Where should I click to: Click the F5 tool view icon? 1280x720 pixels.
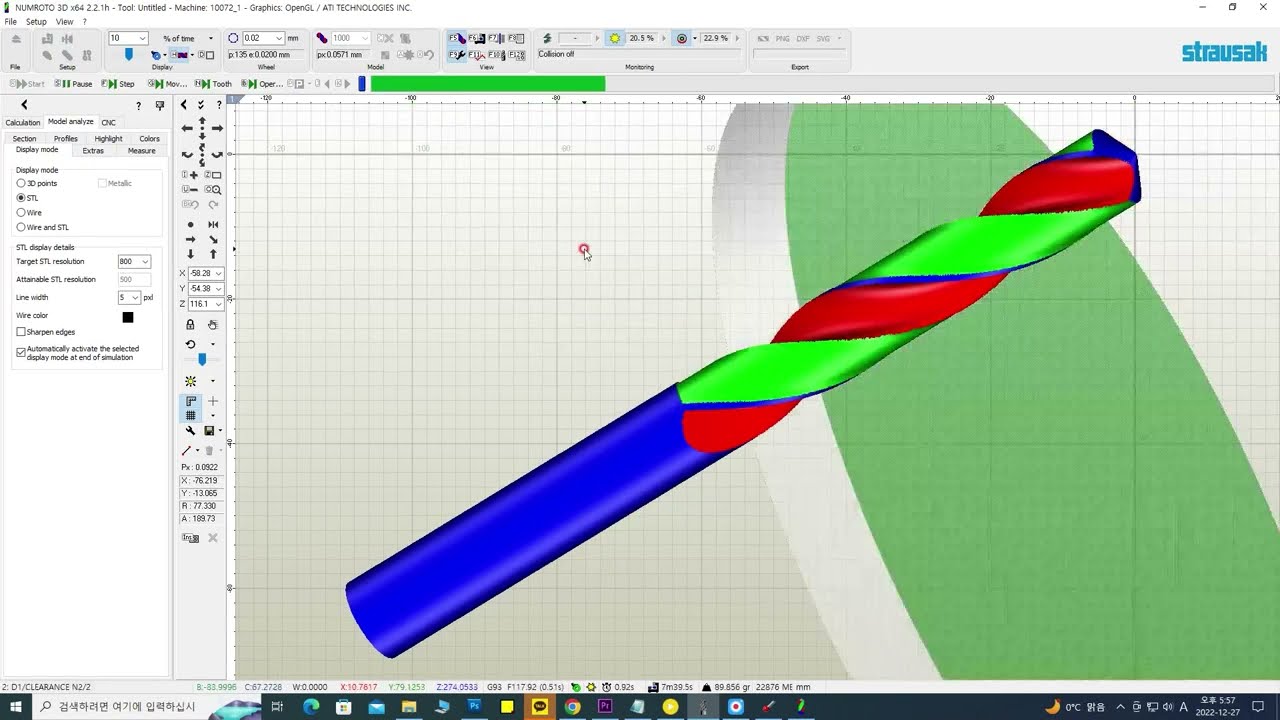pyautogui.click(x=457, y=39)
